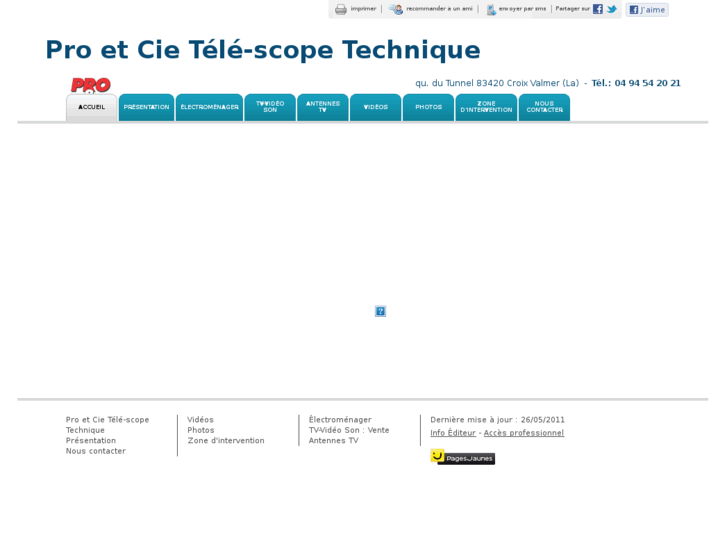Viewport: 727px width, 545px height.
Task: Click footer link 'Nous contacter'
Action: tap(96, 451)
